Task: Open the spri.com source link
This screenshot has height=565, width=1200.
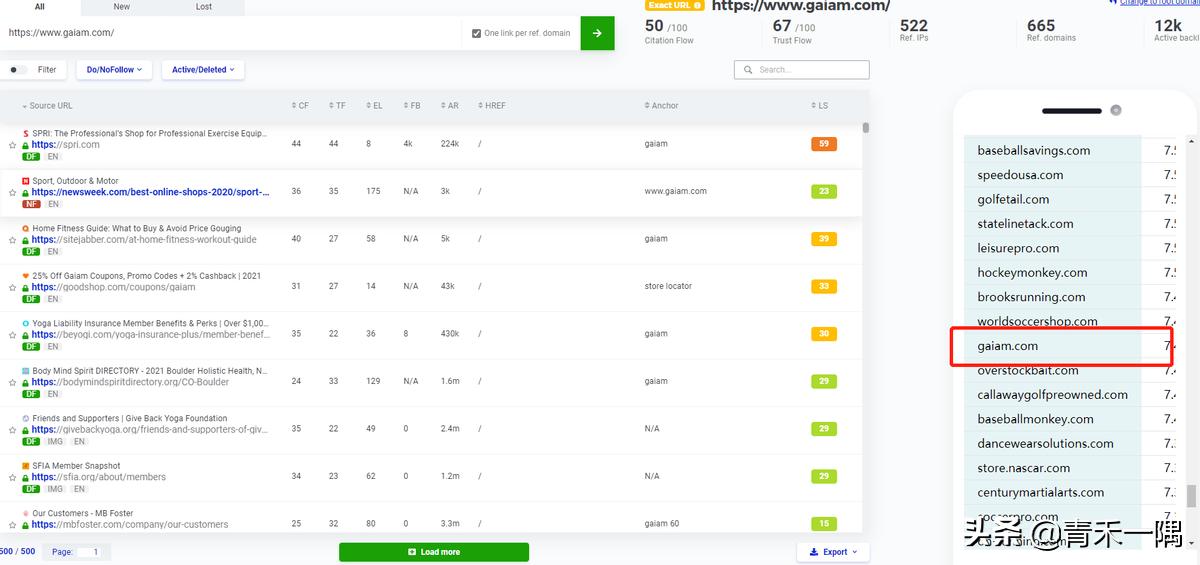Action: [x=66, y=145]
